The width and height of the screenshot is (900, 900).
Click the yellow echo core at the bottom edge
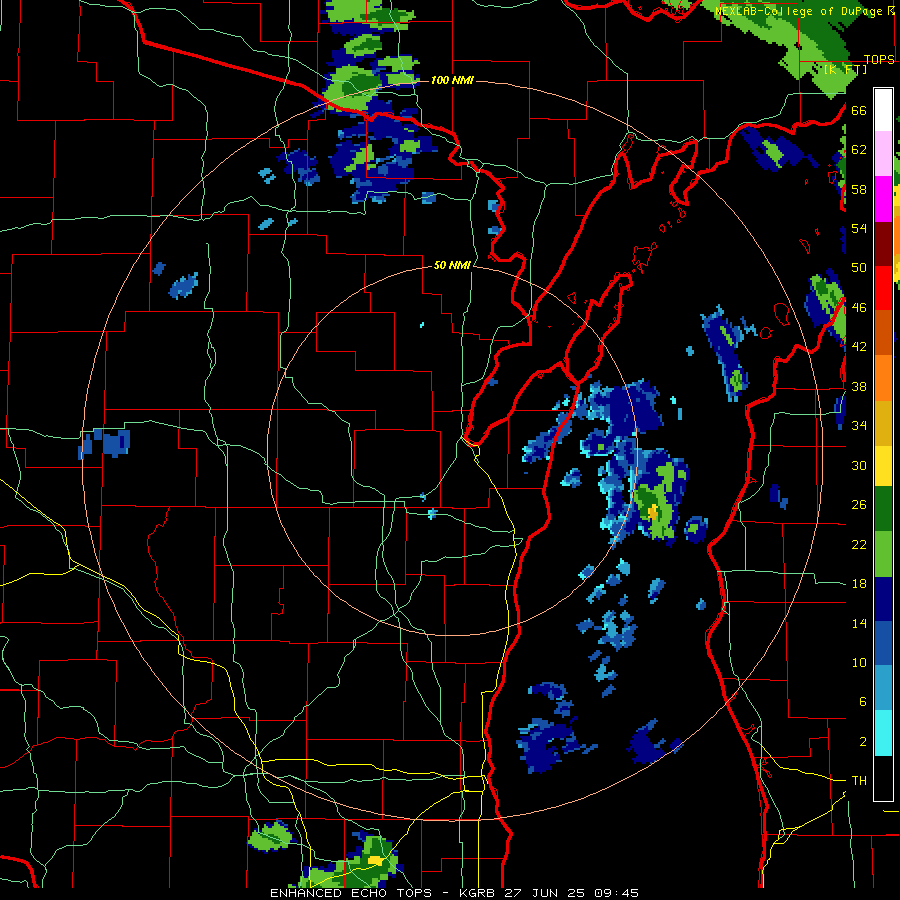pos(375,860)
